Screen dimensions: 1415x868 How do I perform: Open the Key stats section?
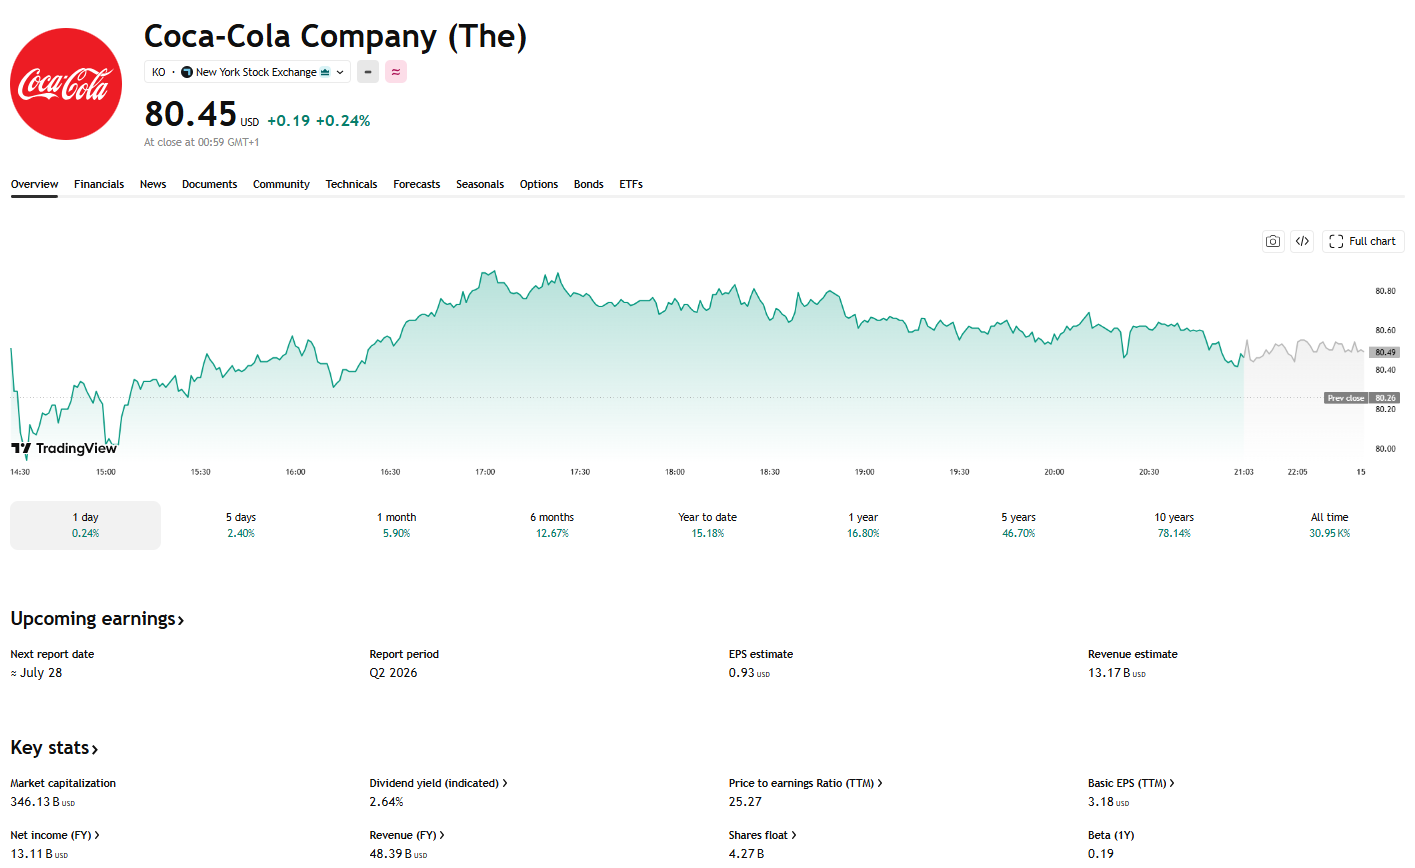tap(54, 748)
